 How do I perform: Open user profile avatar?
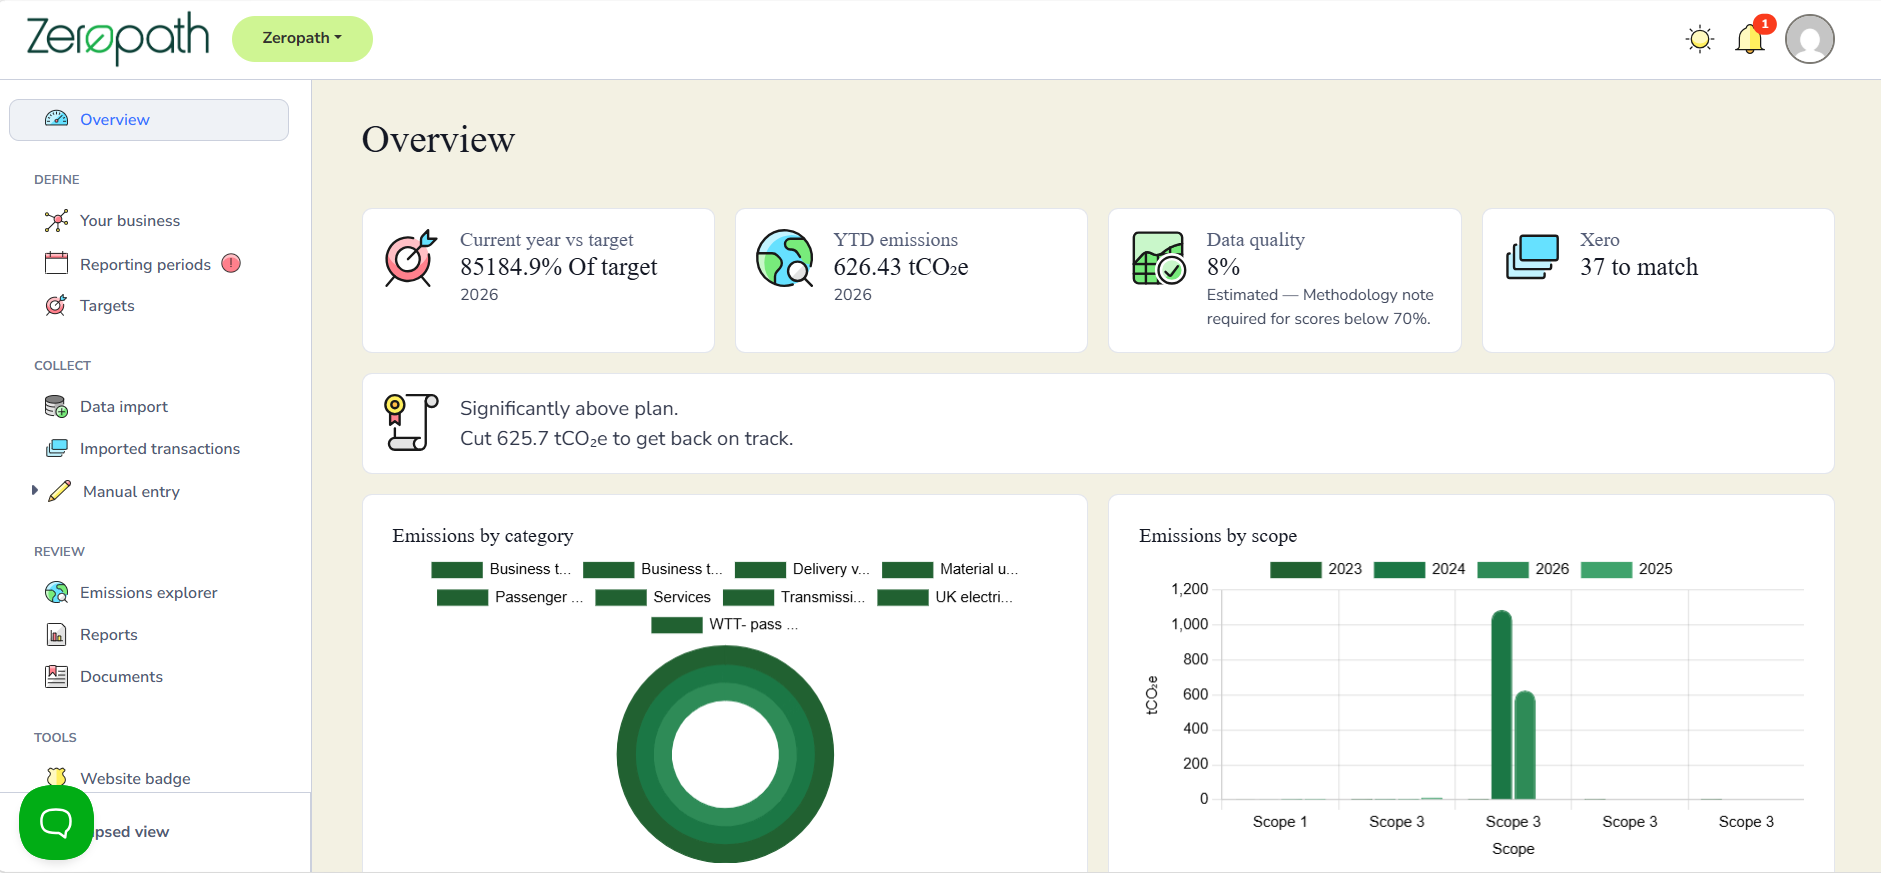(x=1809, y=39)
